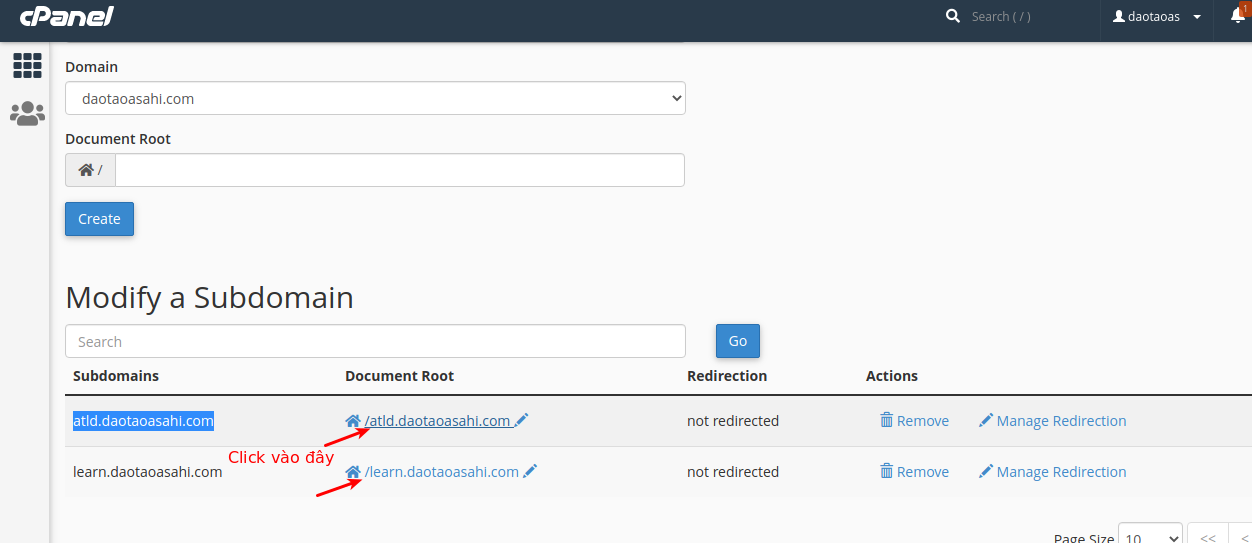This screenshot has width=1252, height=543.
Task: Manage Redirection for learn.daotaoasahi.com
Action: pyautogui.click(x=1052, y=472)
